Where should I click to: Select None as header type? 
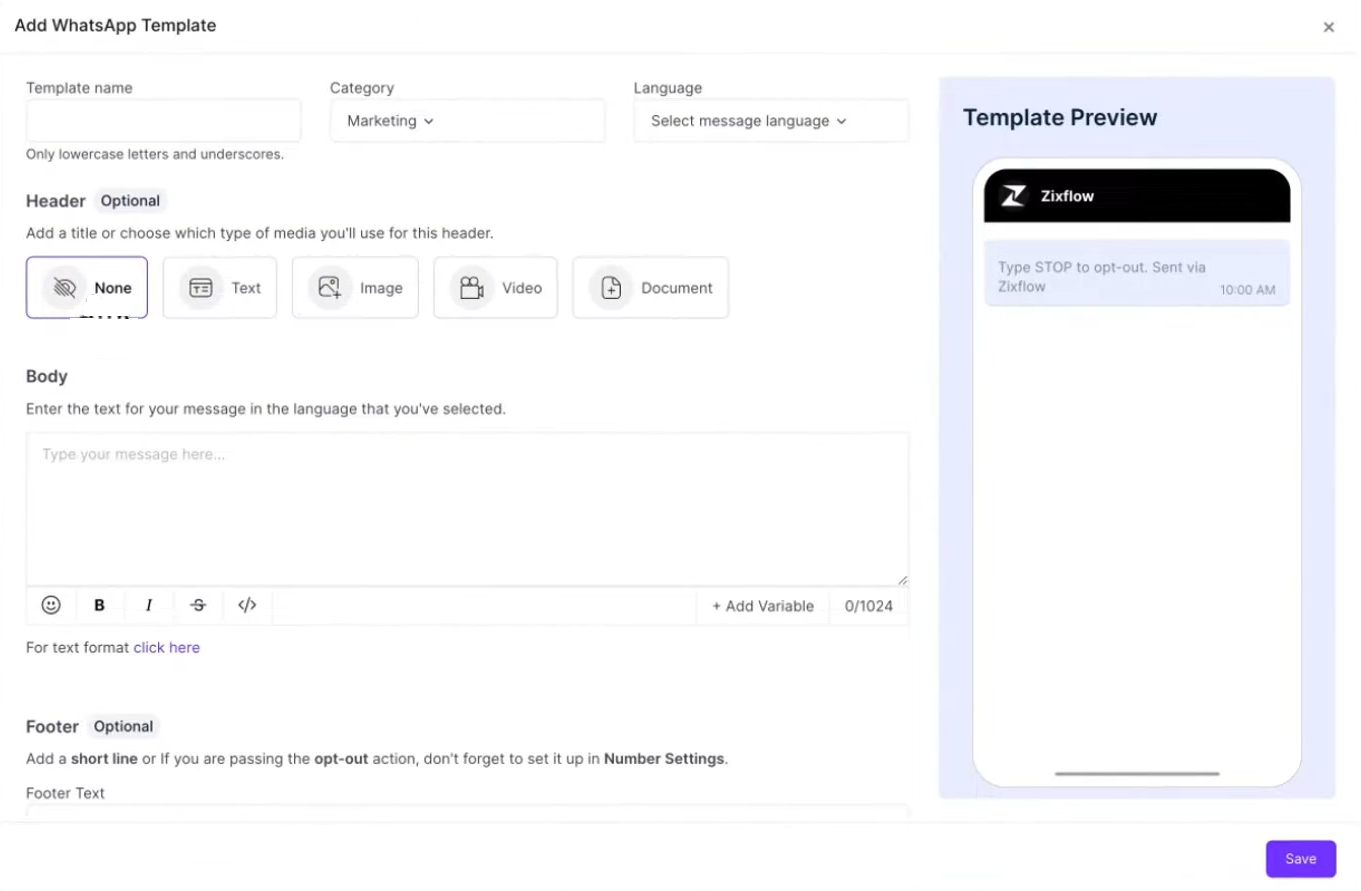click(x=87, y=288)
